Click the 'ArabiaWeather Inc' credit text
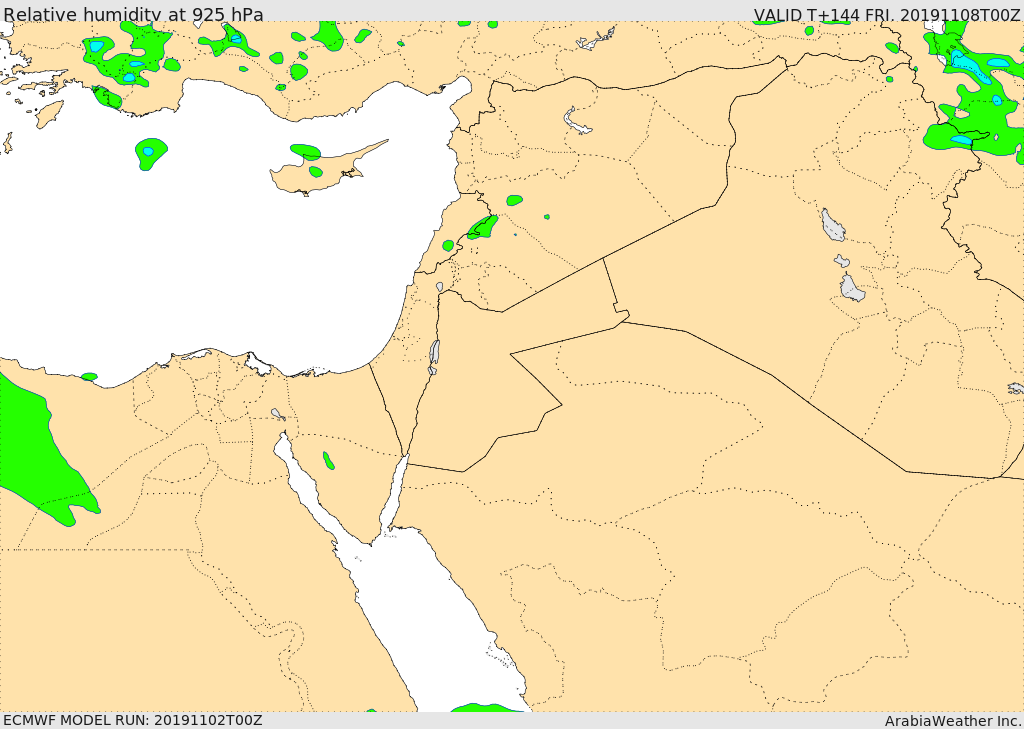 click(x=952, y=721)
